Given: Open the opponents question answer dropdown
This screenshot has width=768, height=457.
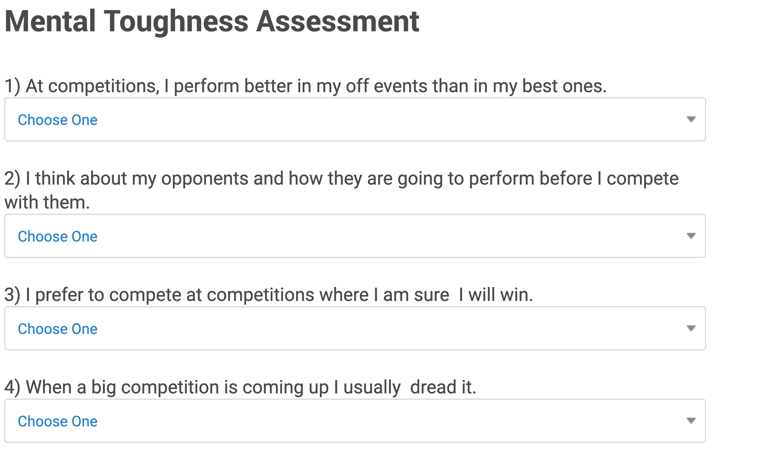Looking at the screenshot, I should 355,236.
